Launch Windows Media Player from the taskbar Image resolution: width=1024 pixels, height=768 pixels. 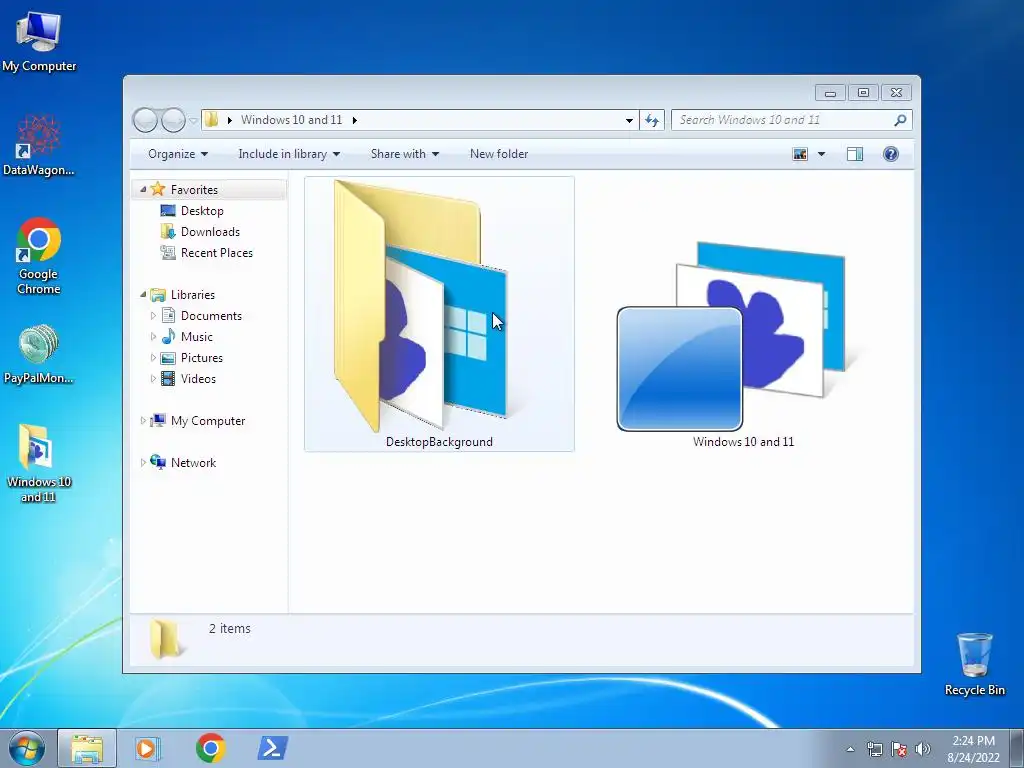148,748
